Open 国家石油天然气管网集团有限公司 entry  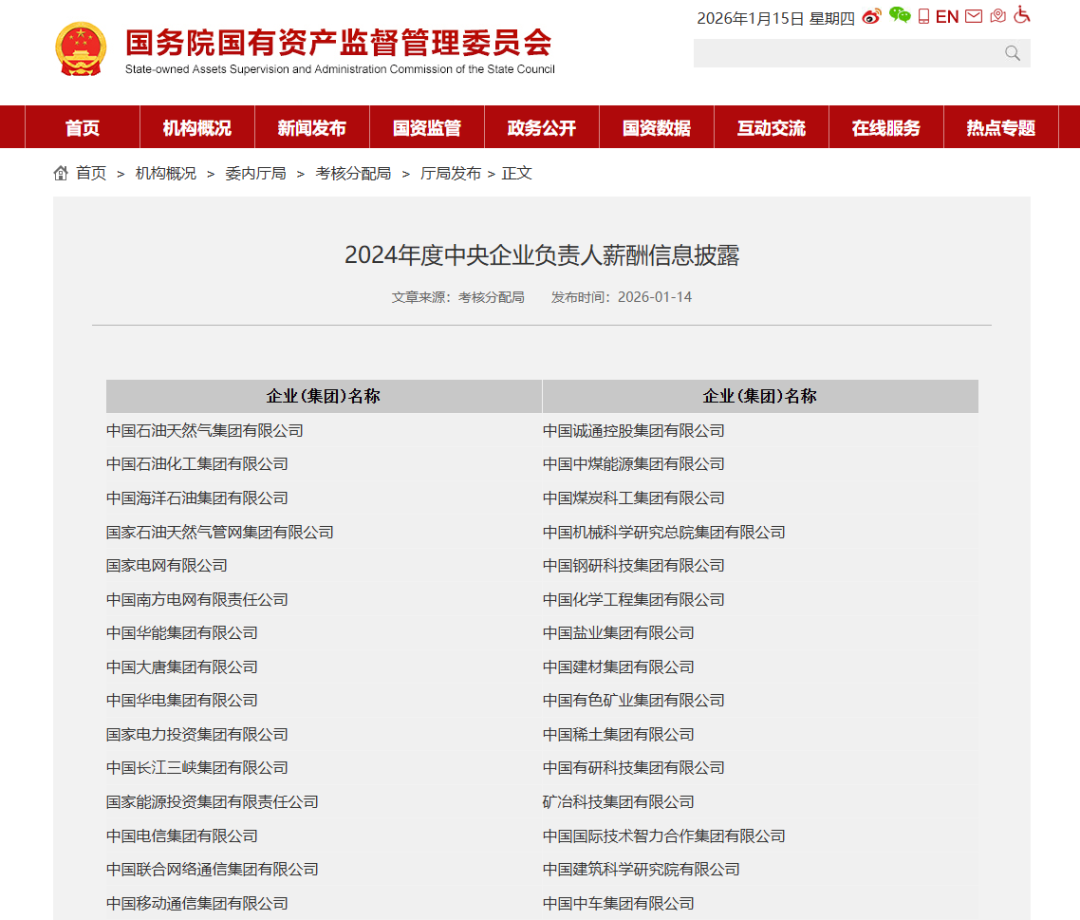click(x=220, y=532)
